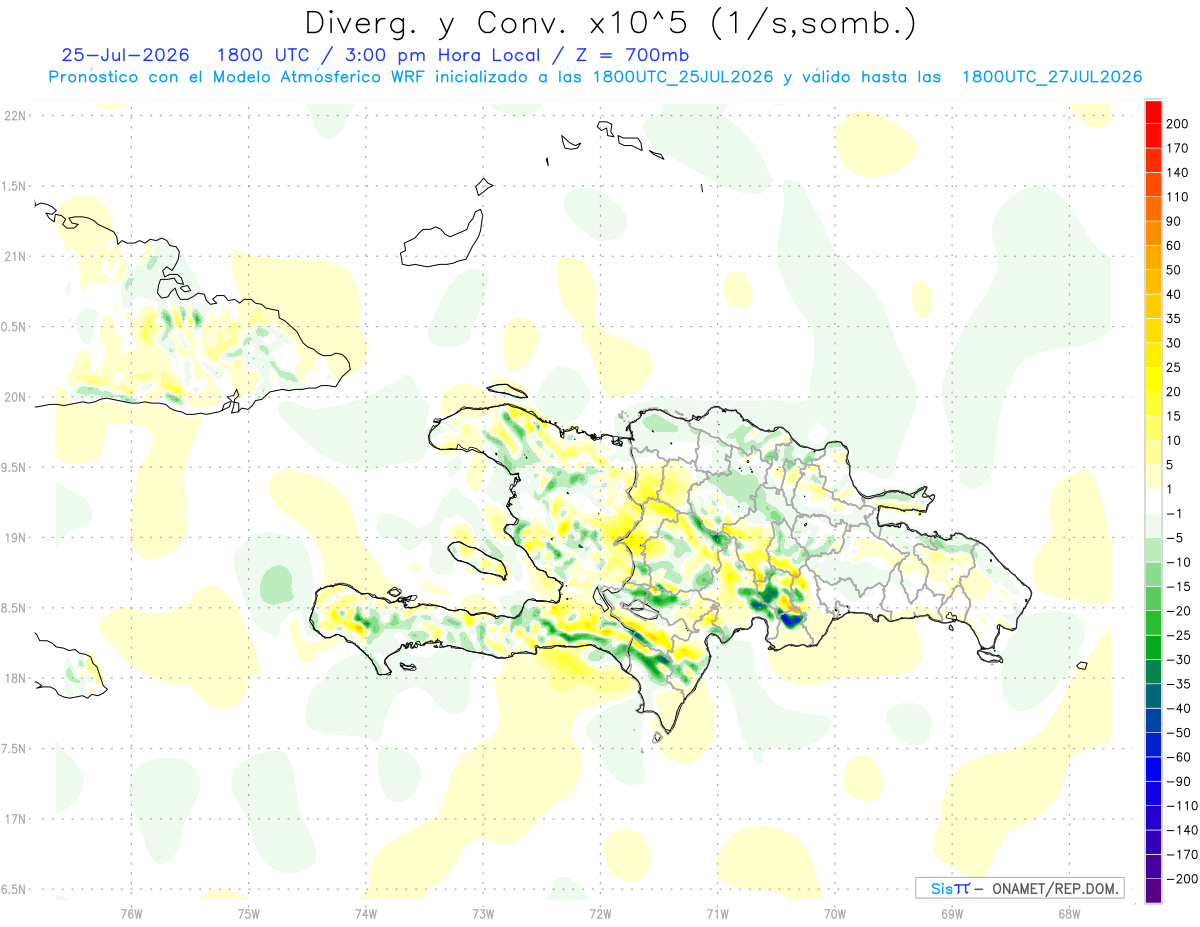The image size is (1200, 927).
Task: Click the "70W" longitude label
Action: (834, 913)
